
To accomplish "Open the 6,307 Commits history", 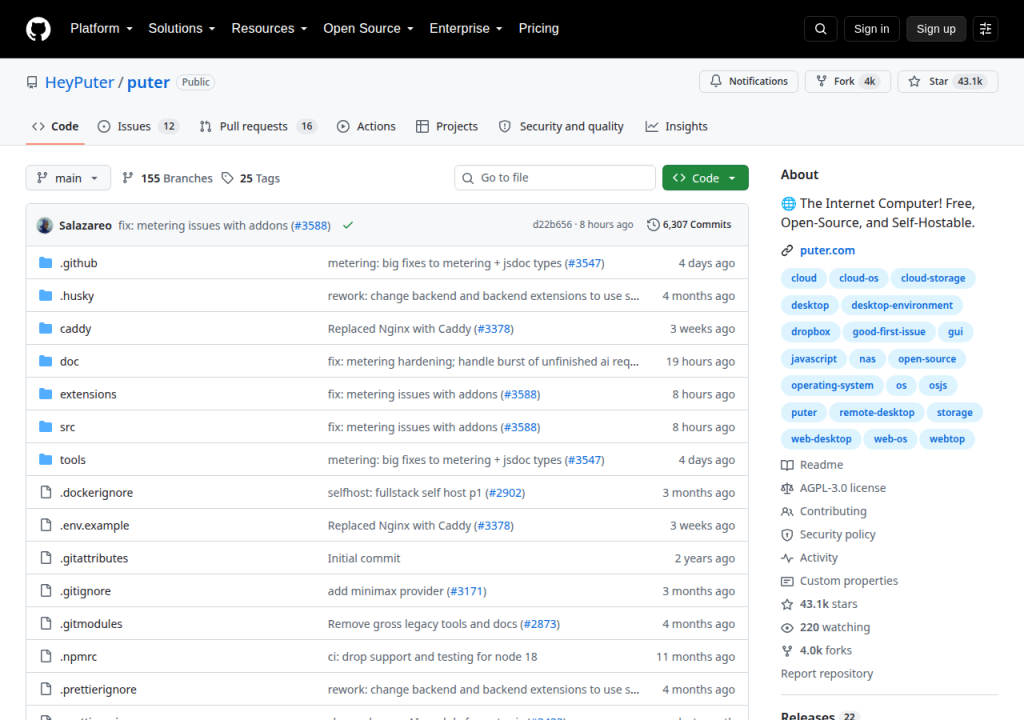I will click(x=689, y=224).
